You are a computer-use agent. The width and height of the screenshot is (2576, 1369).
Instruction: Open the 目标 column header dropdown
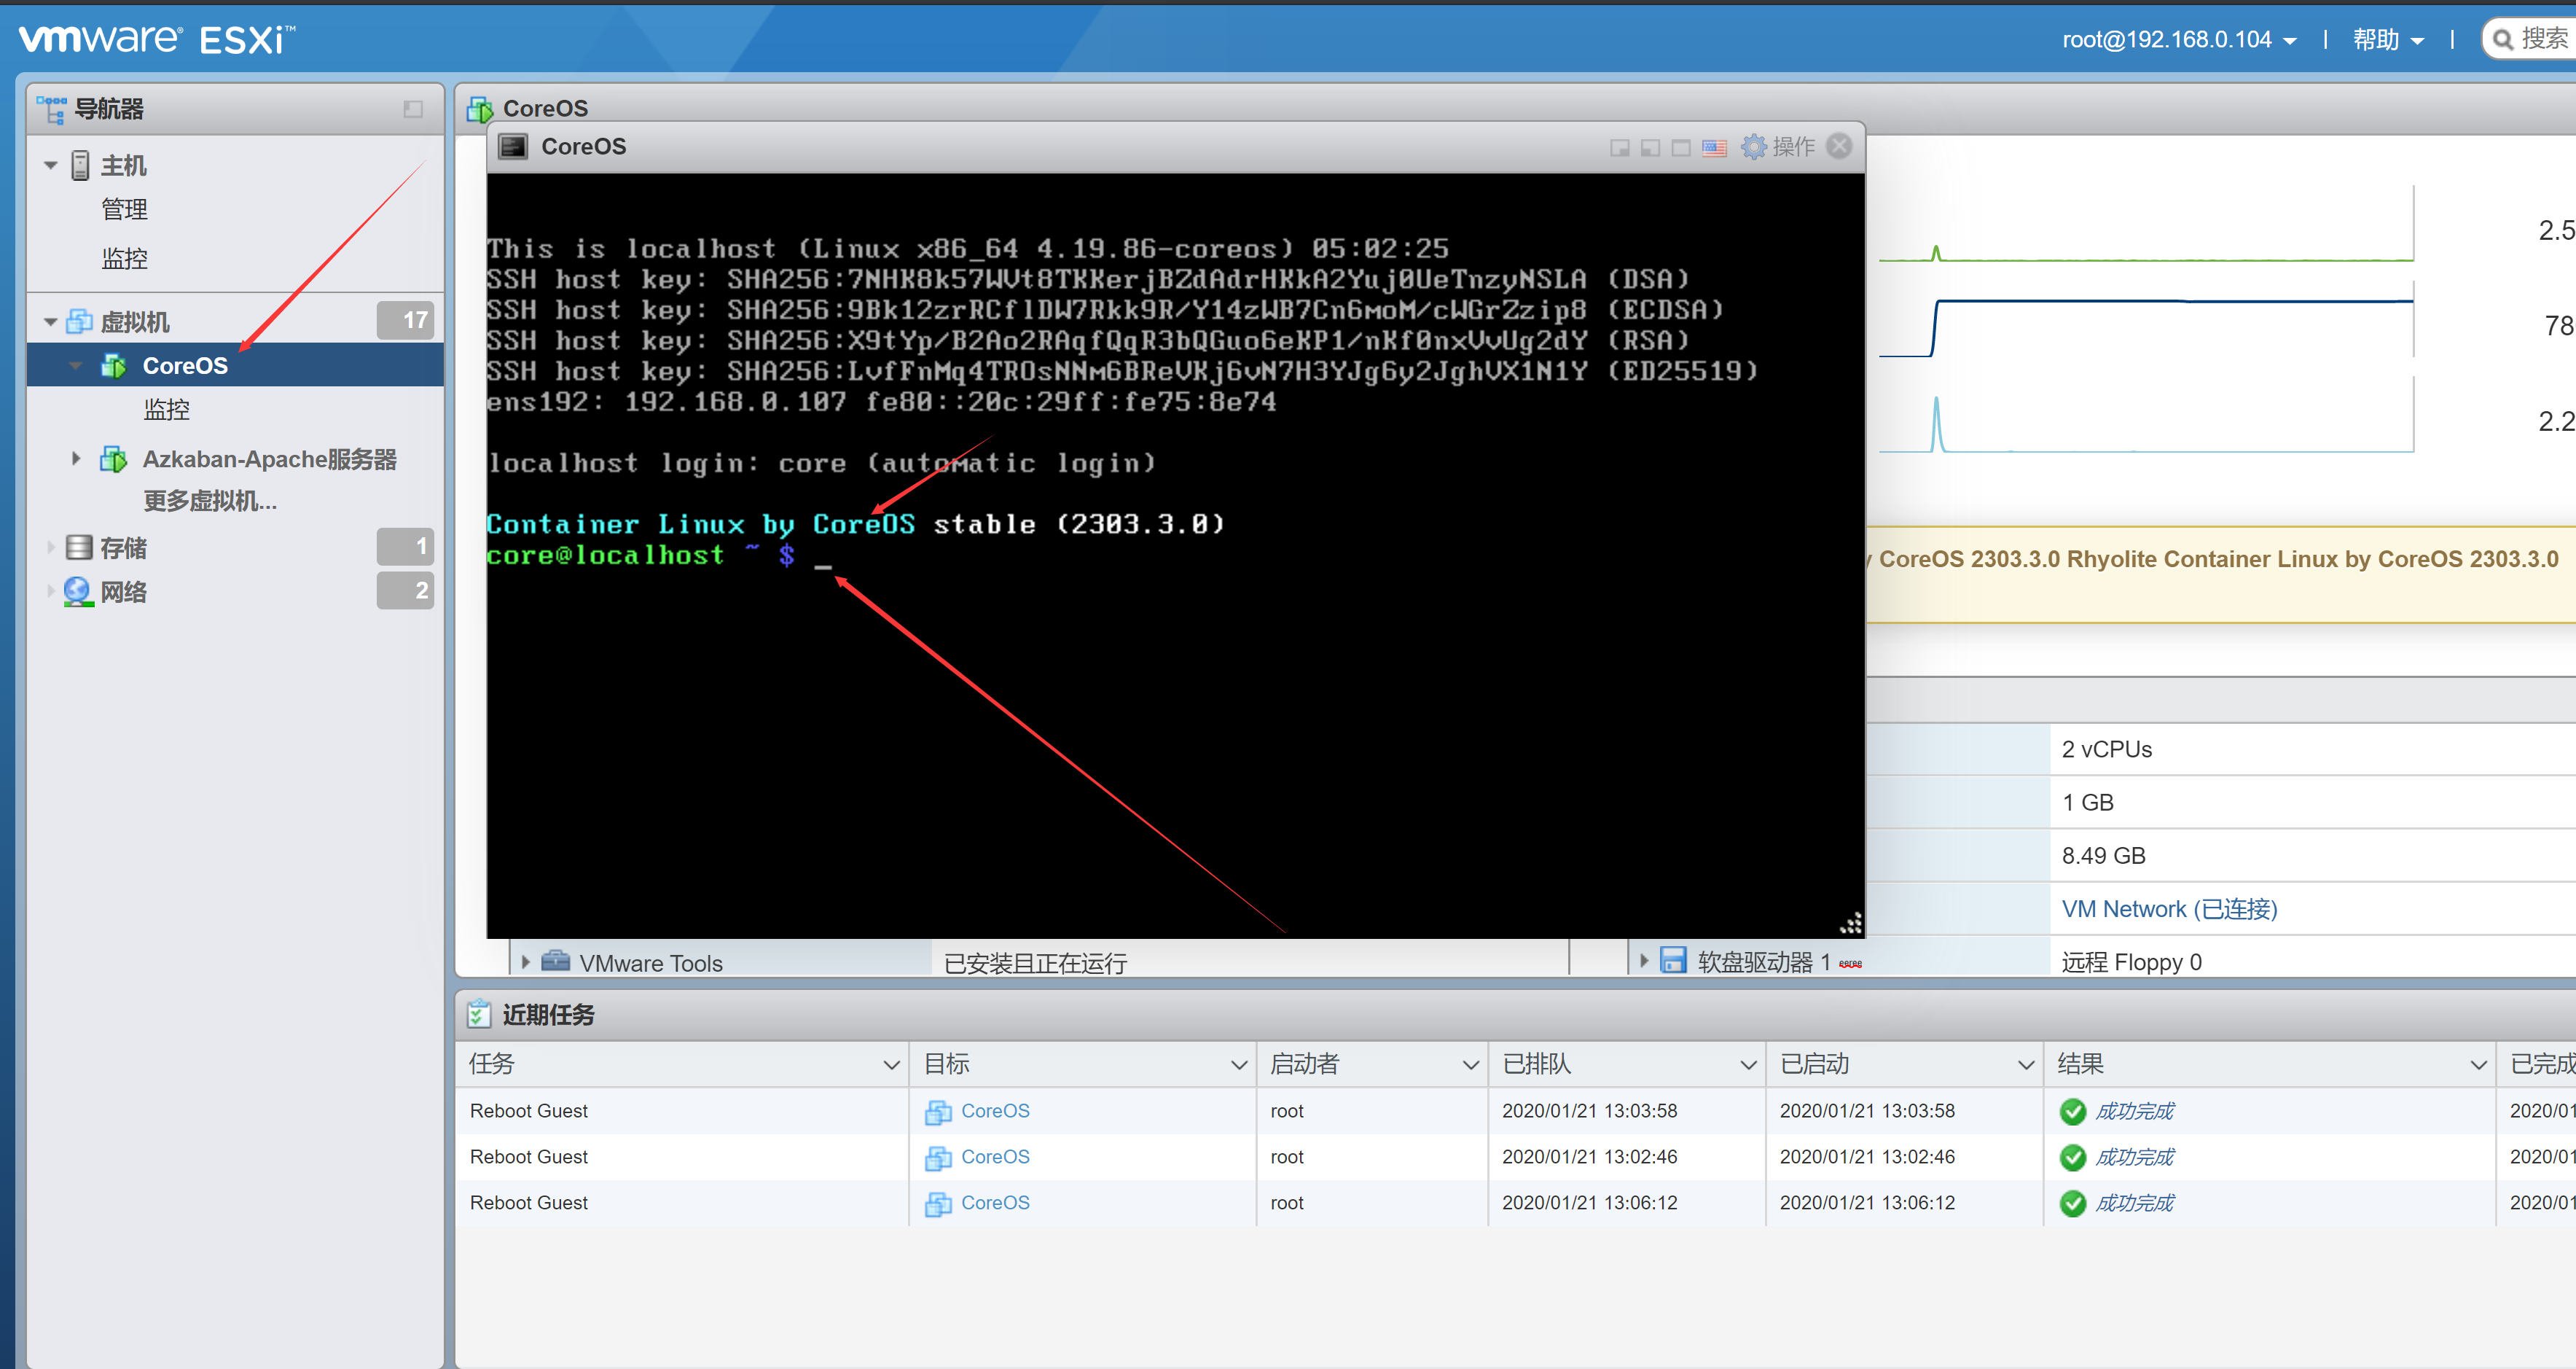(1238, 1065)
